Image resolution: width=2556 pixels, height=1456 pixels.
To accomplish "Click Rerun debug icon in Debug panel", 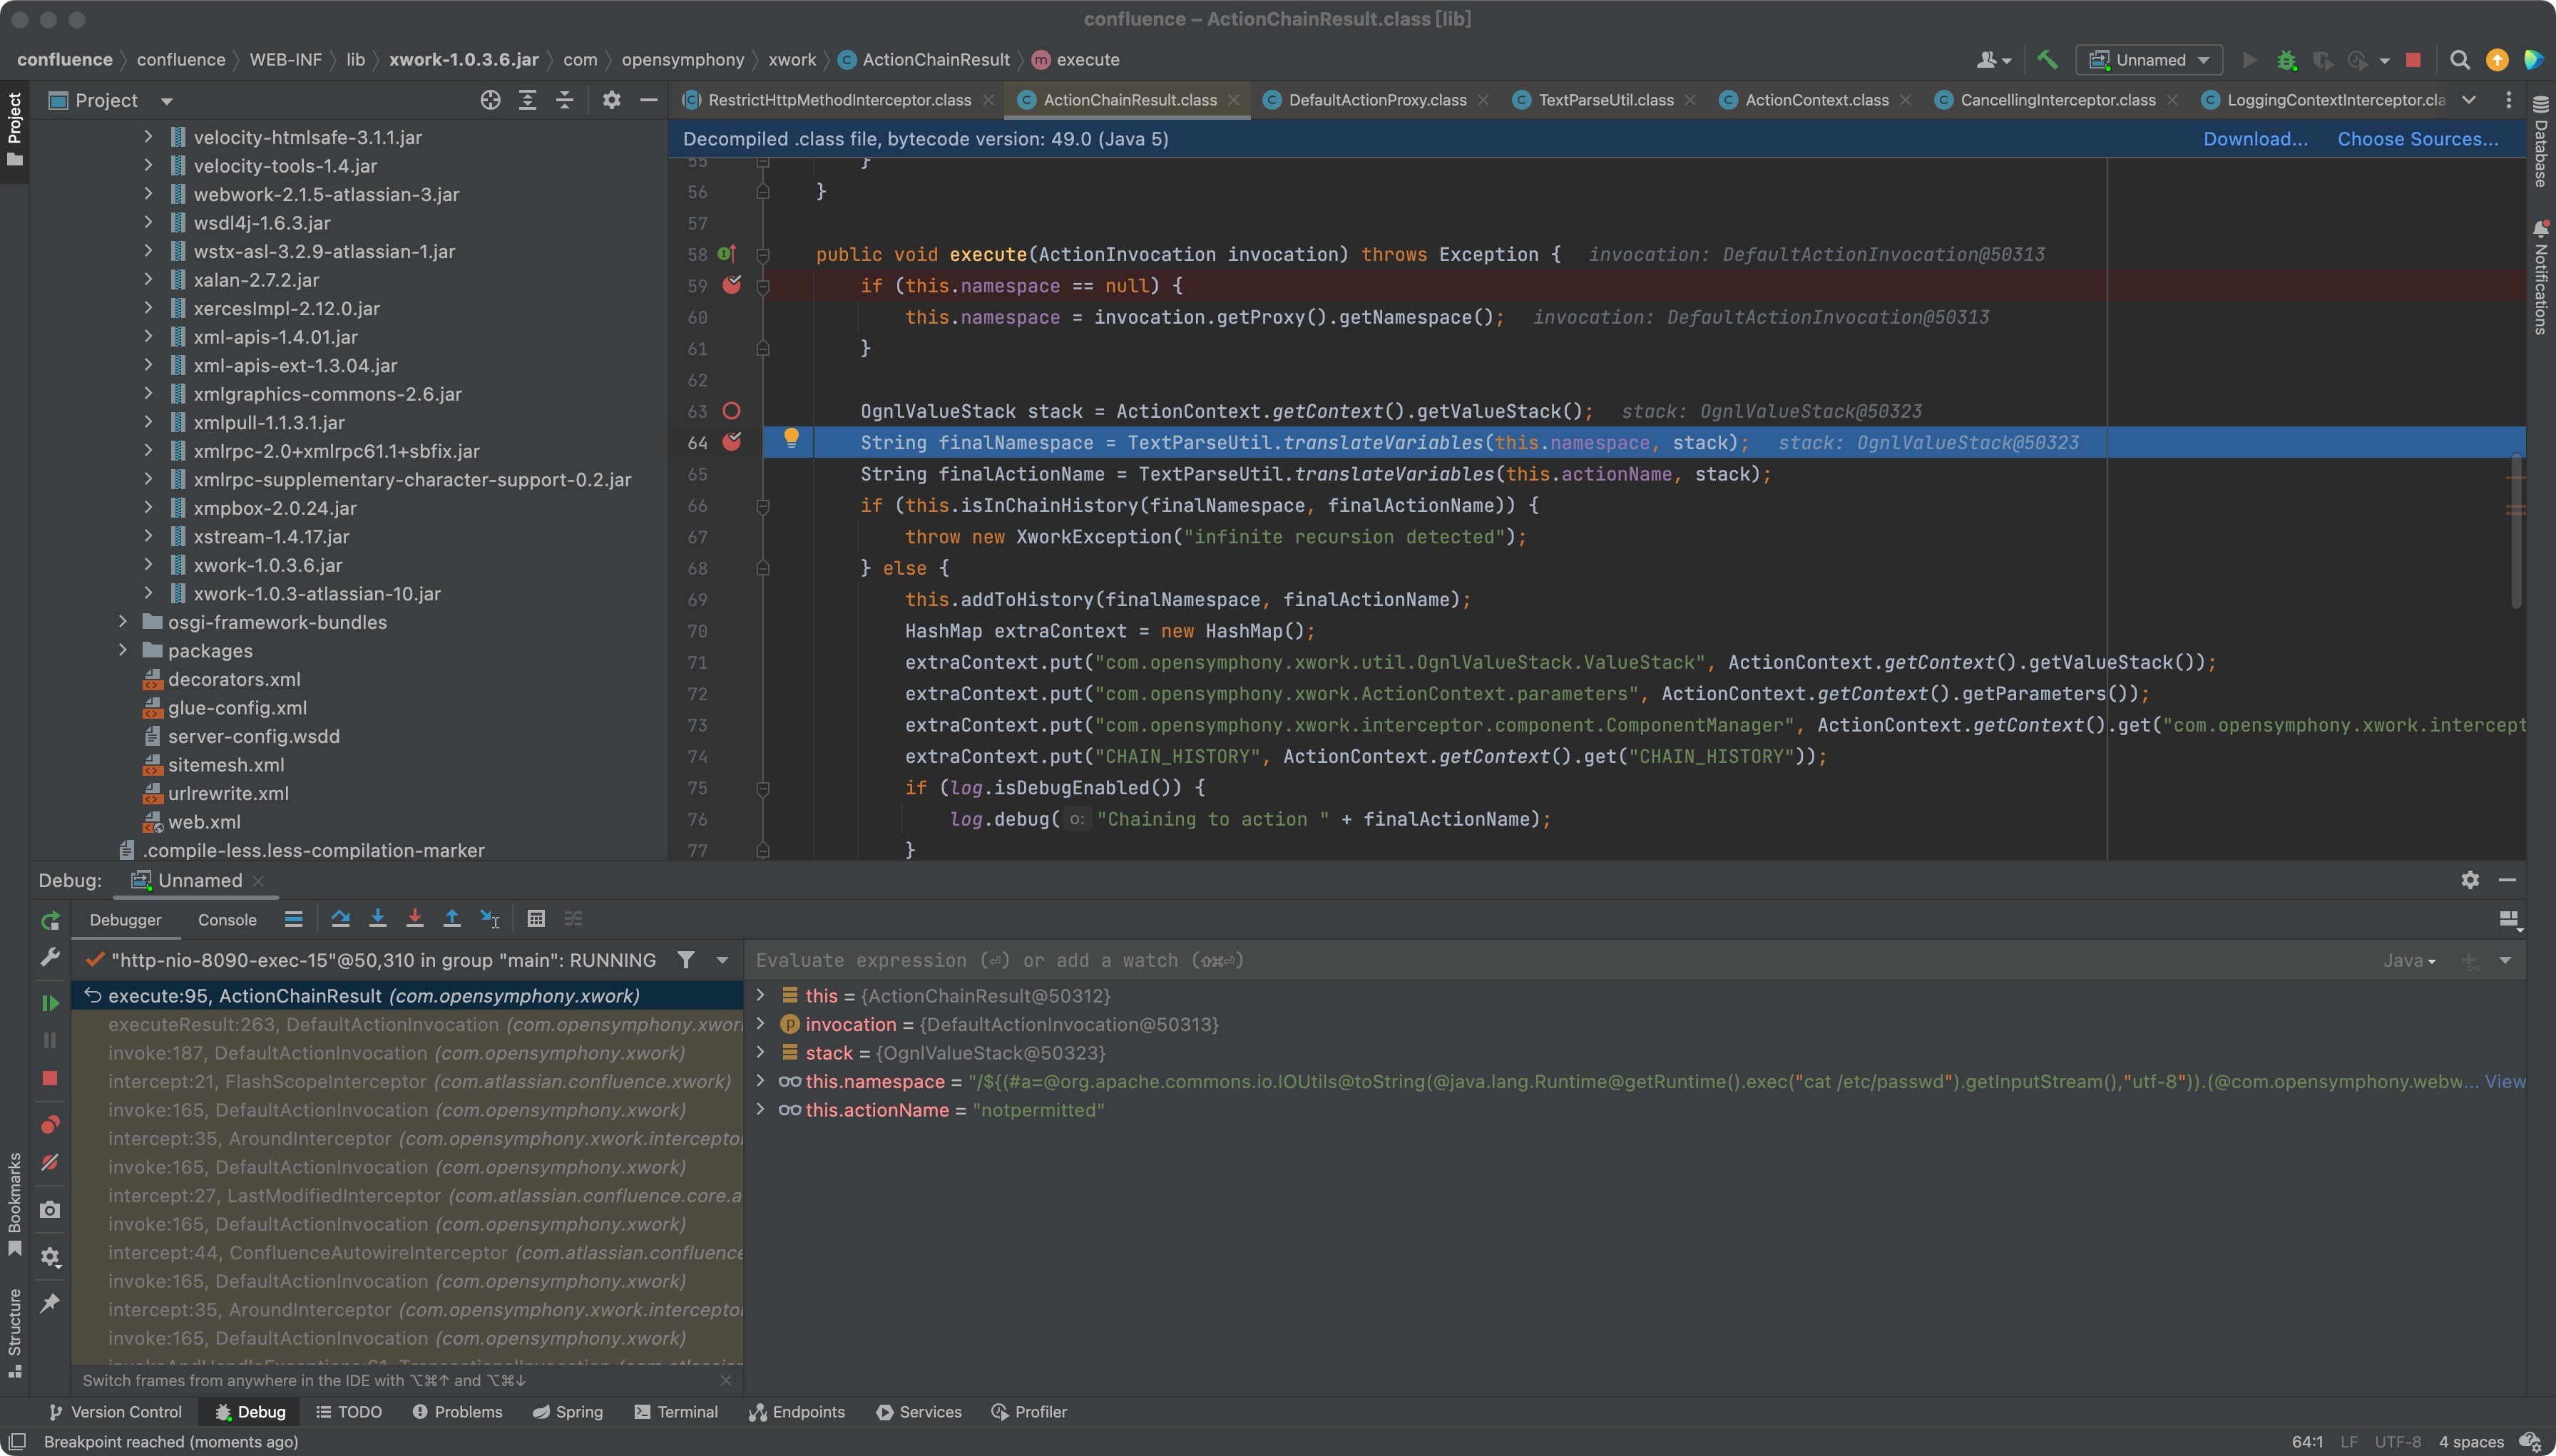I will tap(50, 920).
